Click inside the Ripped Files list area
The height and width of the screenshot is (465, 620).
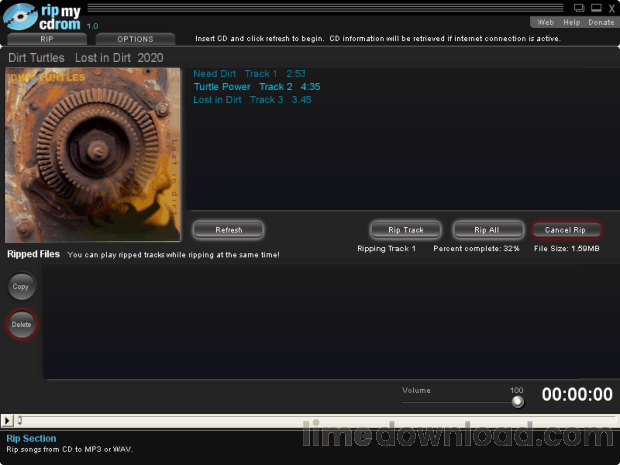point(331,321)
